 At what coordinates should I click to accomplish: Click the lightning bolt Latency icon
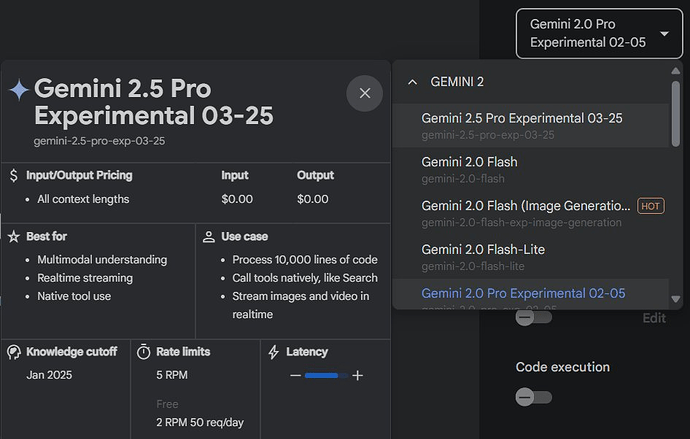274,352
